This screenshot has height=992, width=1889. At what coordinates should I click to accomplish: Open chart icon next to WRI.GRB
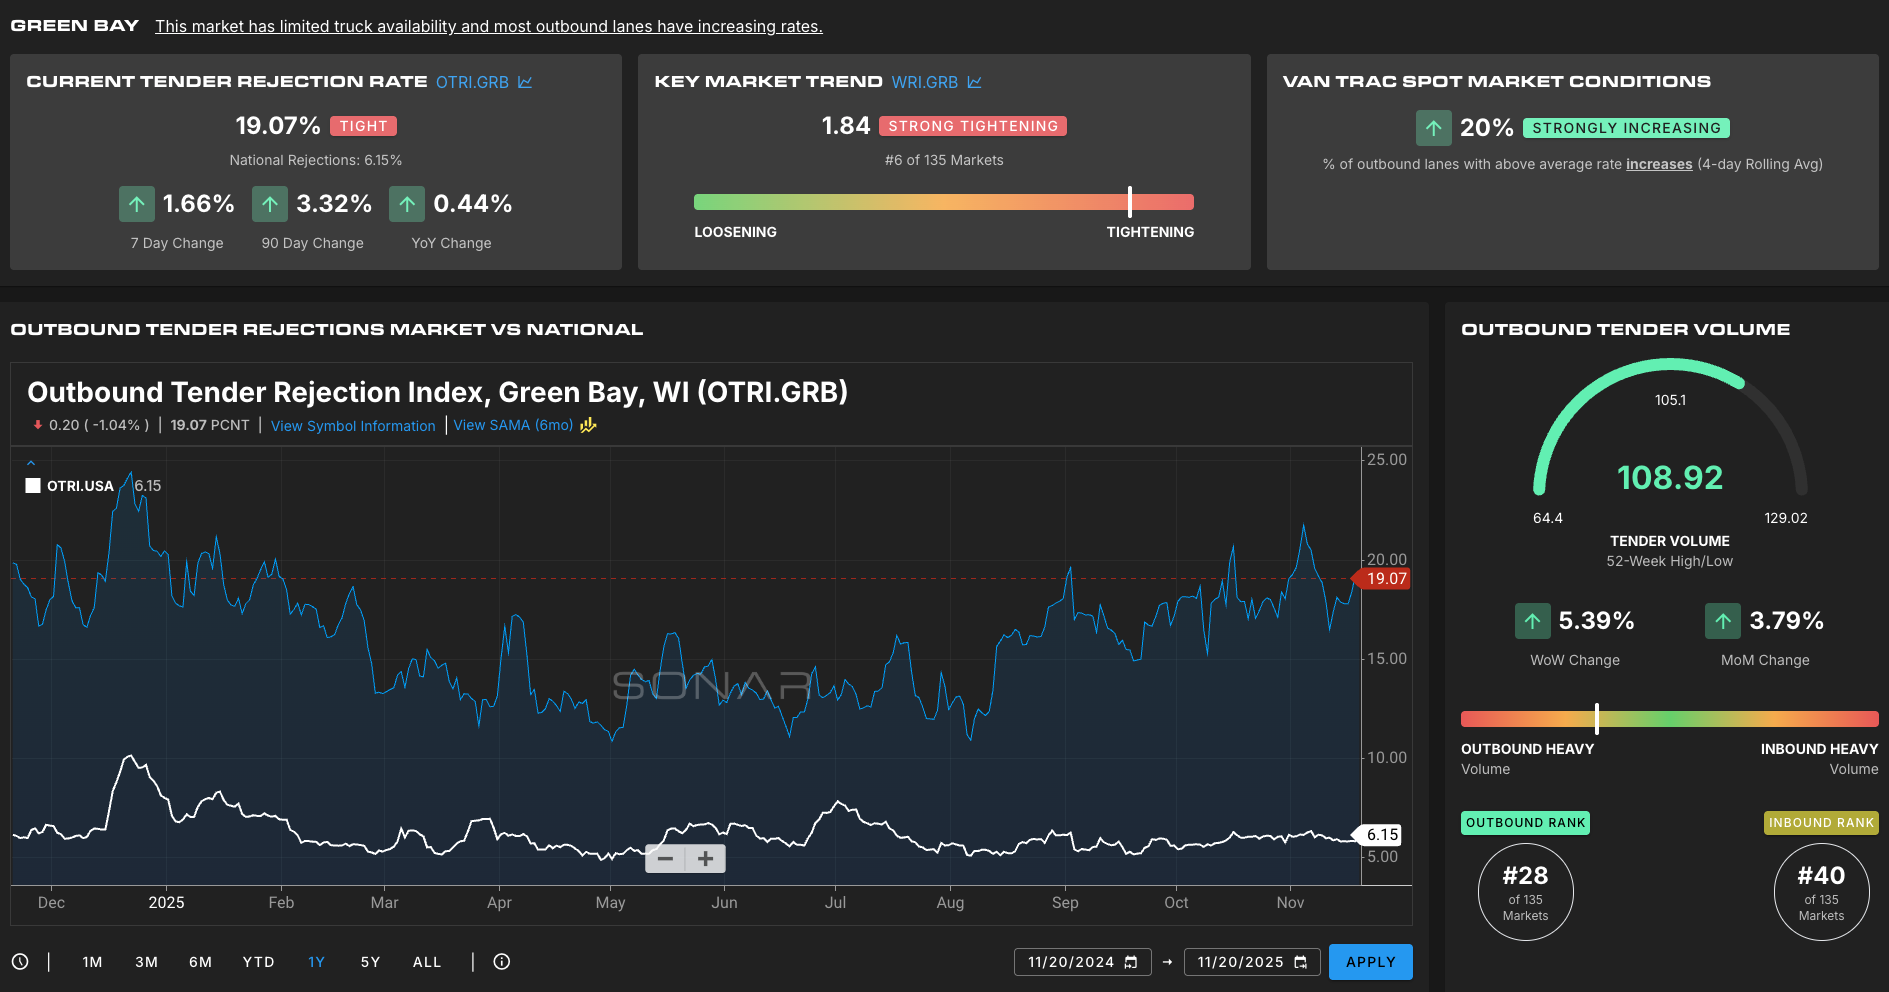click(x=974, y=82)
